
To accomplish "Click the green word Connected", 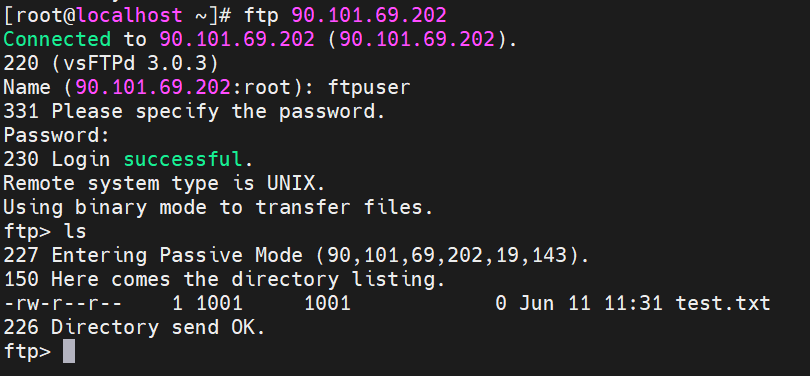I will click(57, 39).
